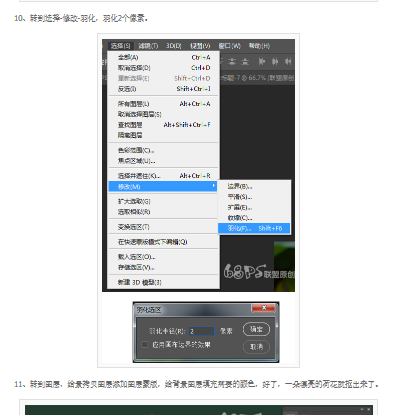This screenshot has height=415, width=410.
Task: Click the step 11 instruction text
Action: point(196,384)
